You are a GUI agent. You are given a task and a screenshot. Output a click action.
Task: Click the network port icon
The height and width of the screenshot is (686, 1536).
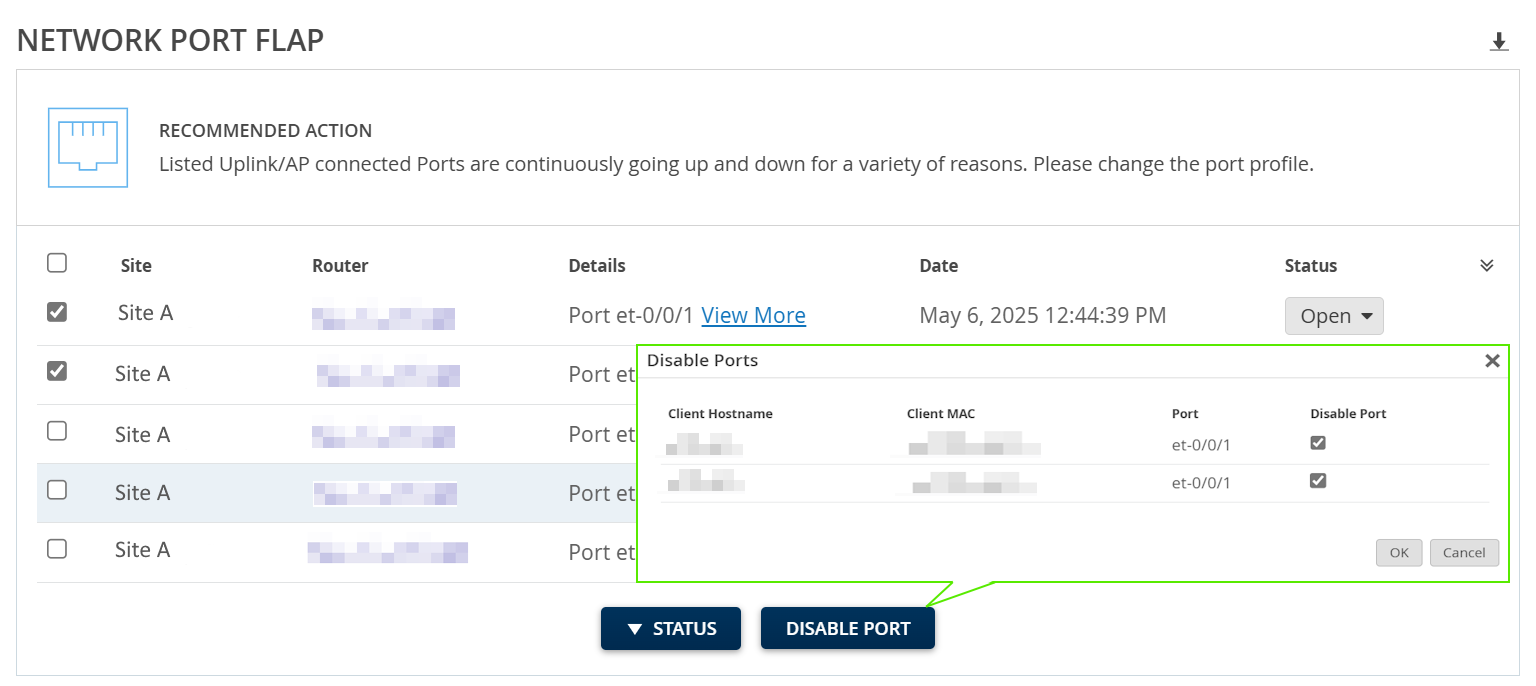coord(88,147)
